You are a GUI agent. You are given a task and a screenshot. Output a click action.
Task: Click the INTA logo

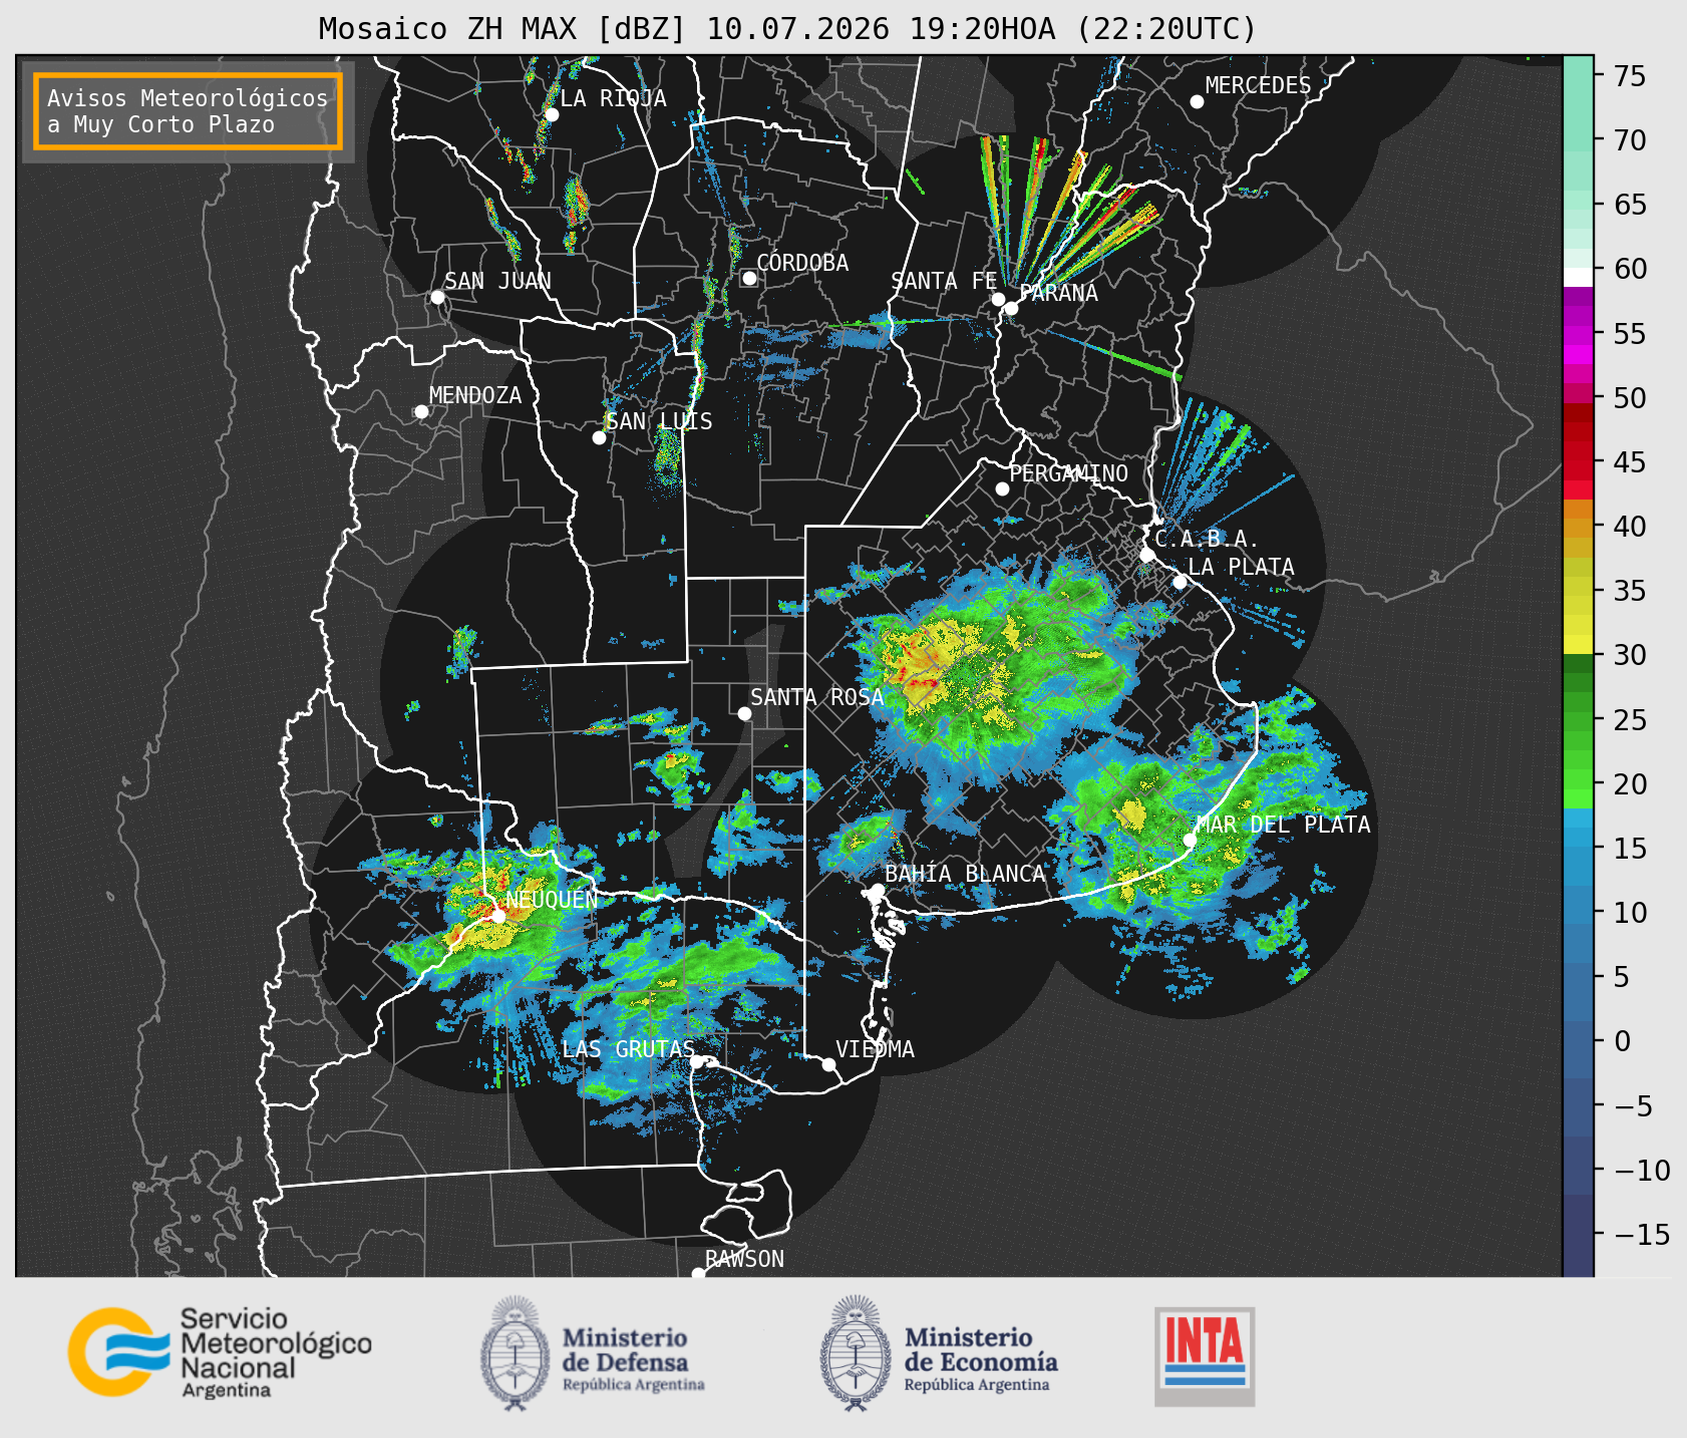click(x=1204, y=1356)
